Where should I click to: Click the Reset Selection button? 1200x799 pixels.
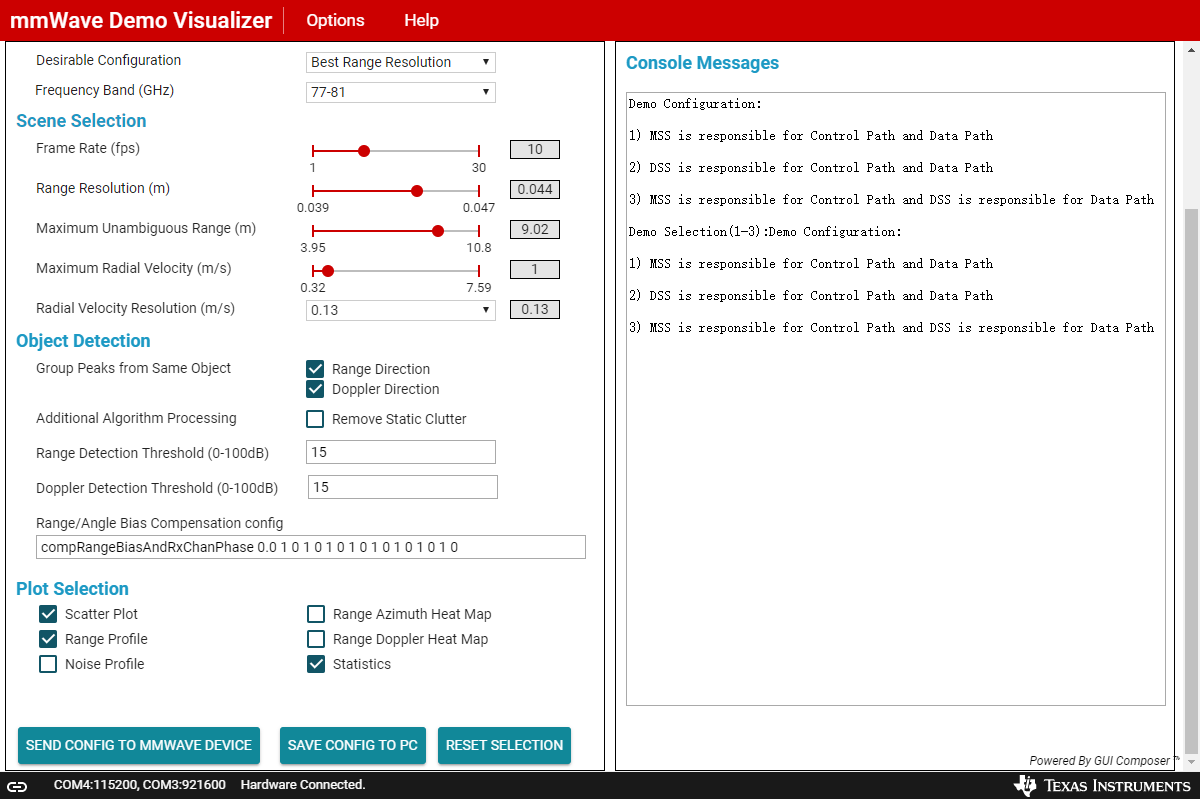(504, 745)
